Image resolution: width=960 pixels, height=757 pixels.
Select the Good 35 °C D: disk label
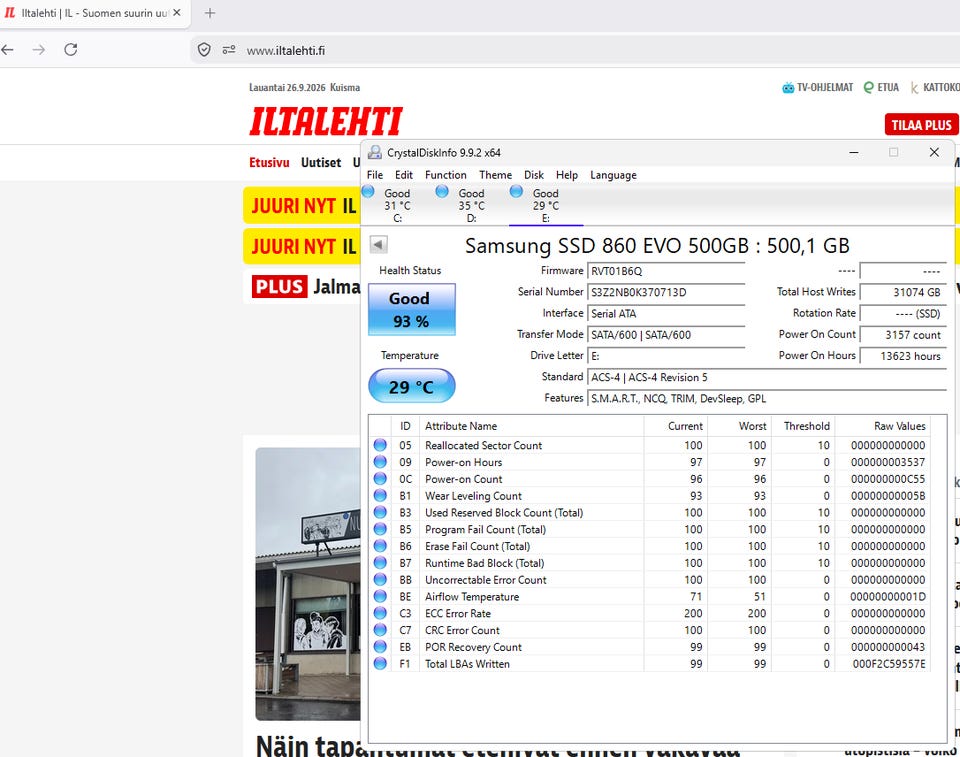[x=471, y=205]
